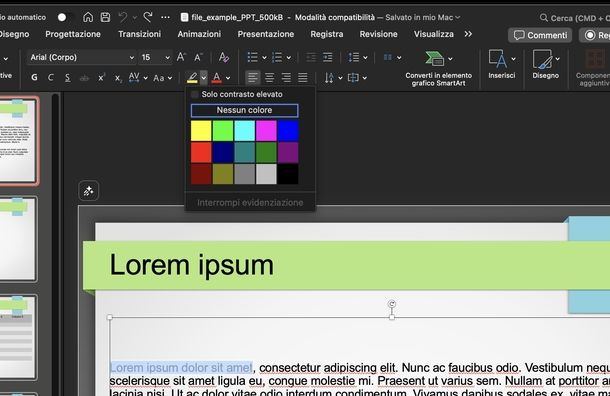Open the Revisione tab

click(x=379, y=34)
